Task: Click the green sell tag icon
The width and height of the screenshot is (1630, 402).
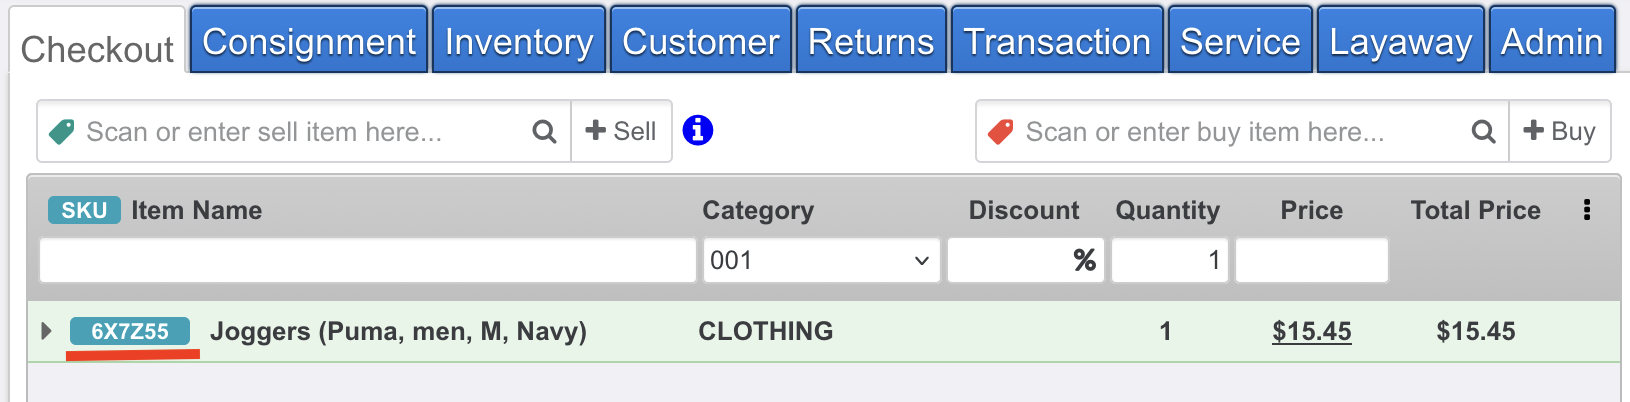Action: [62, 131]
